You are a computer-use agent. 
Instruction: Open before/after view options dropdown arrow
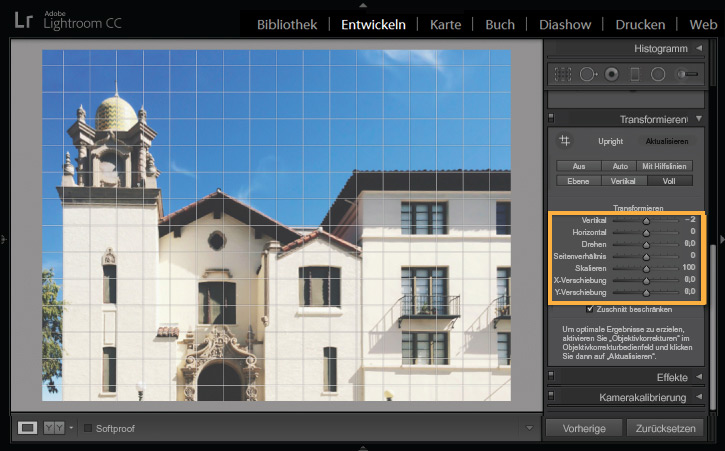(x=71, y=428)
